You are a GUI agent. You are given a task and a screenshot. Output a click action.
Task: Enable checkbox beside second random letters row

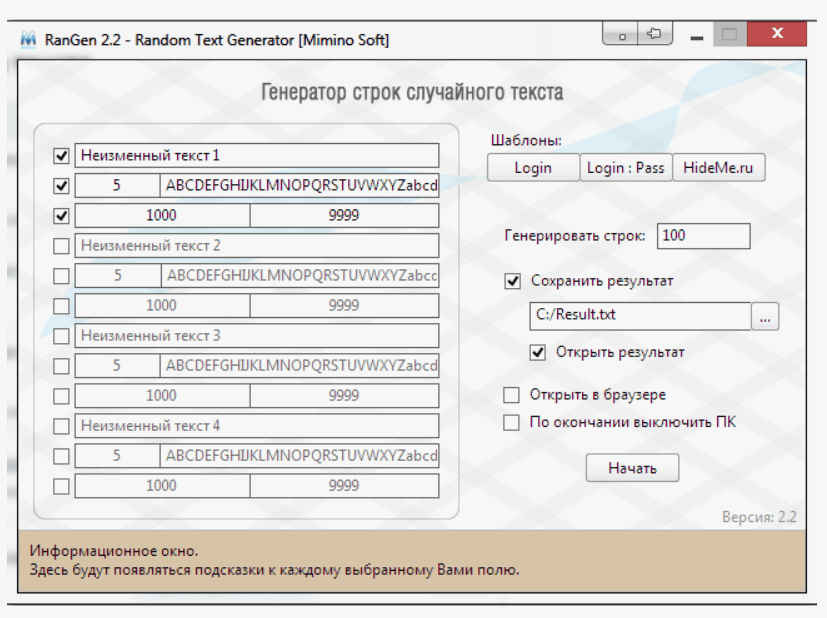pos(61,275)
